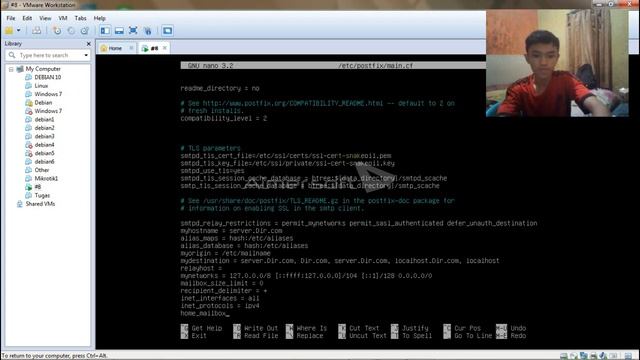Close the Library panel
The width and height of the screenshot is (640, 360).
[x=89, y=44]
